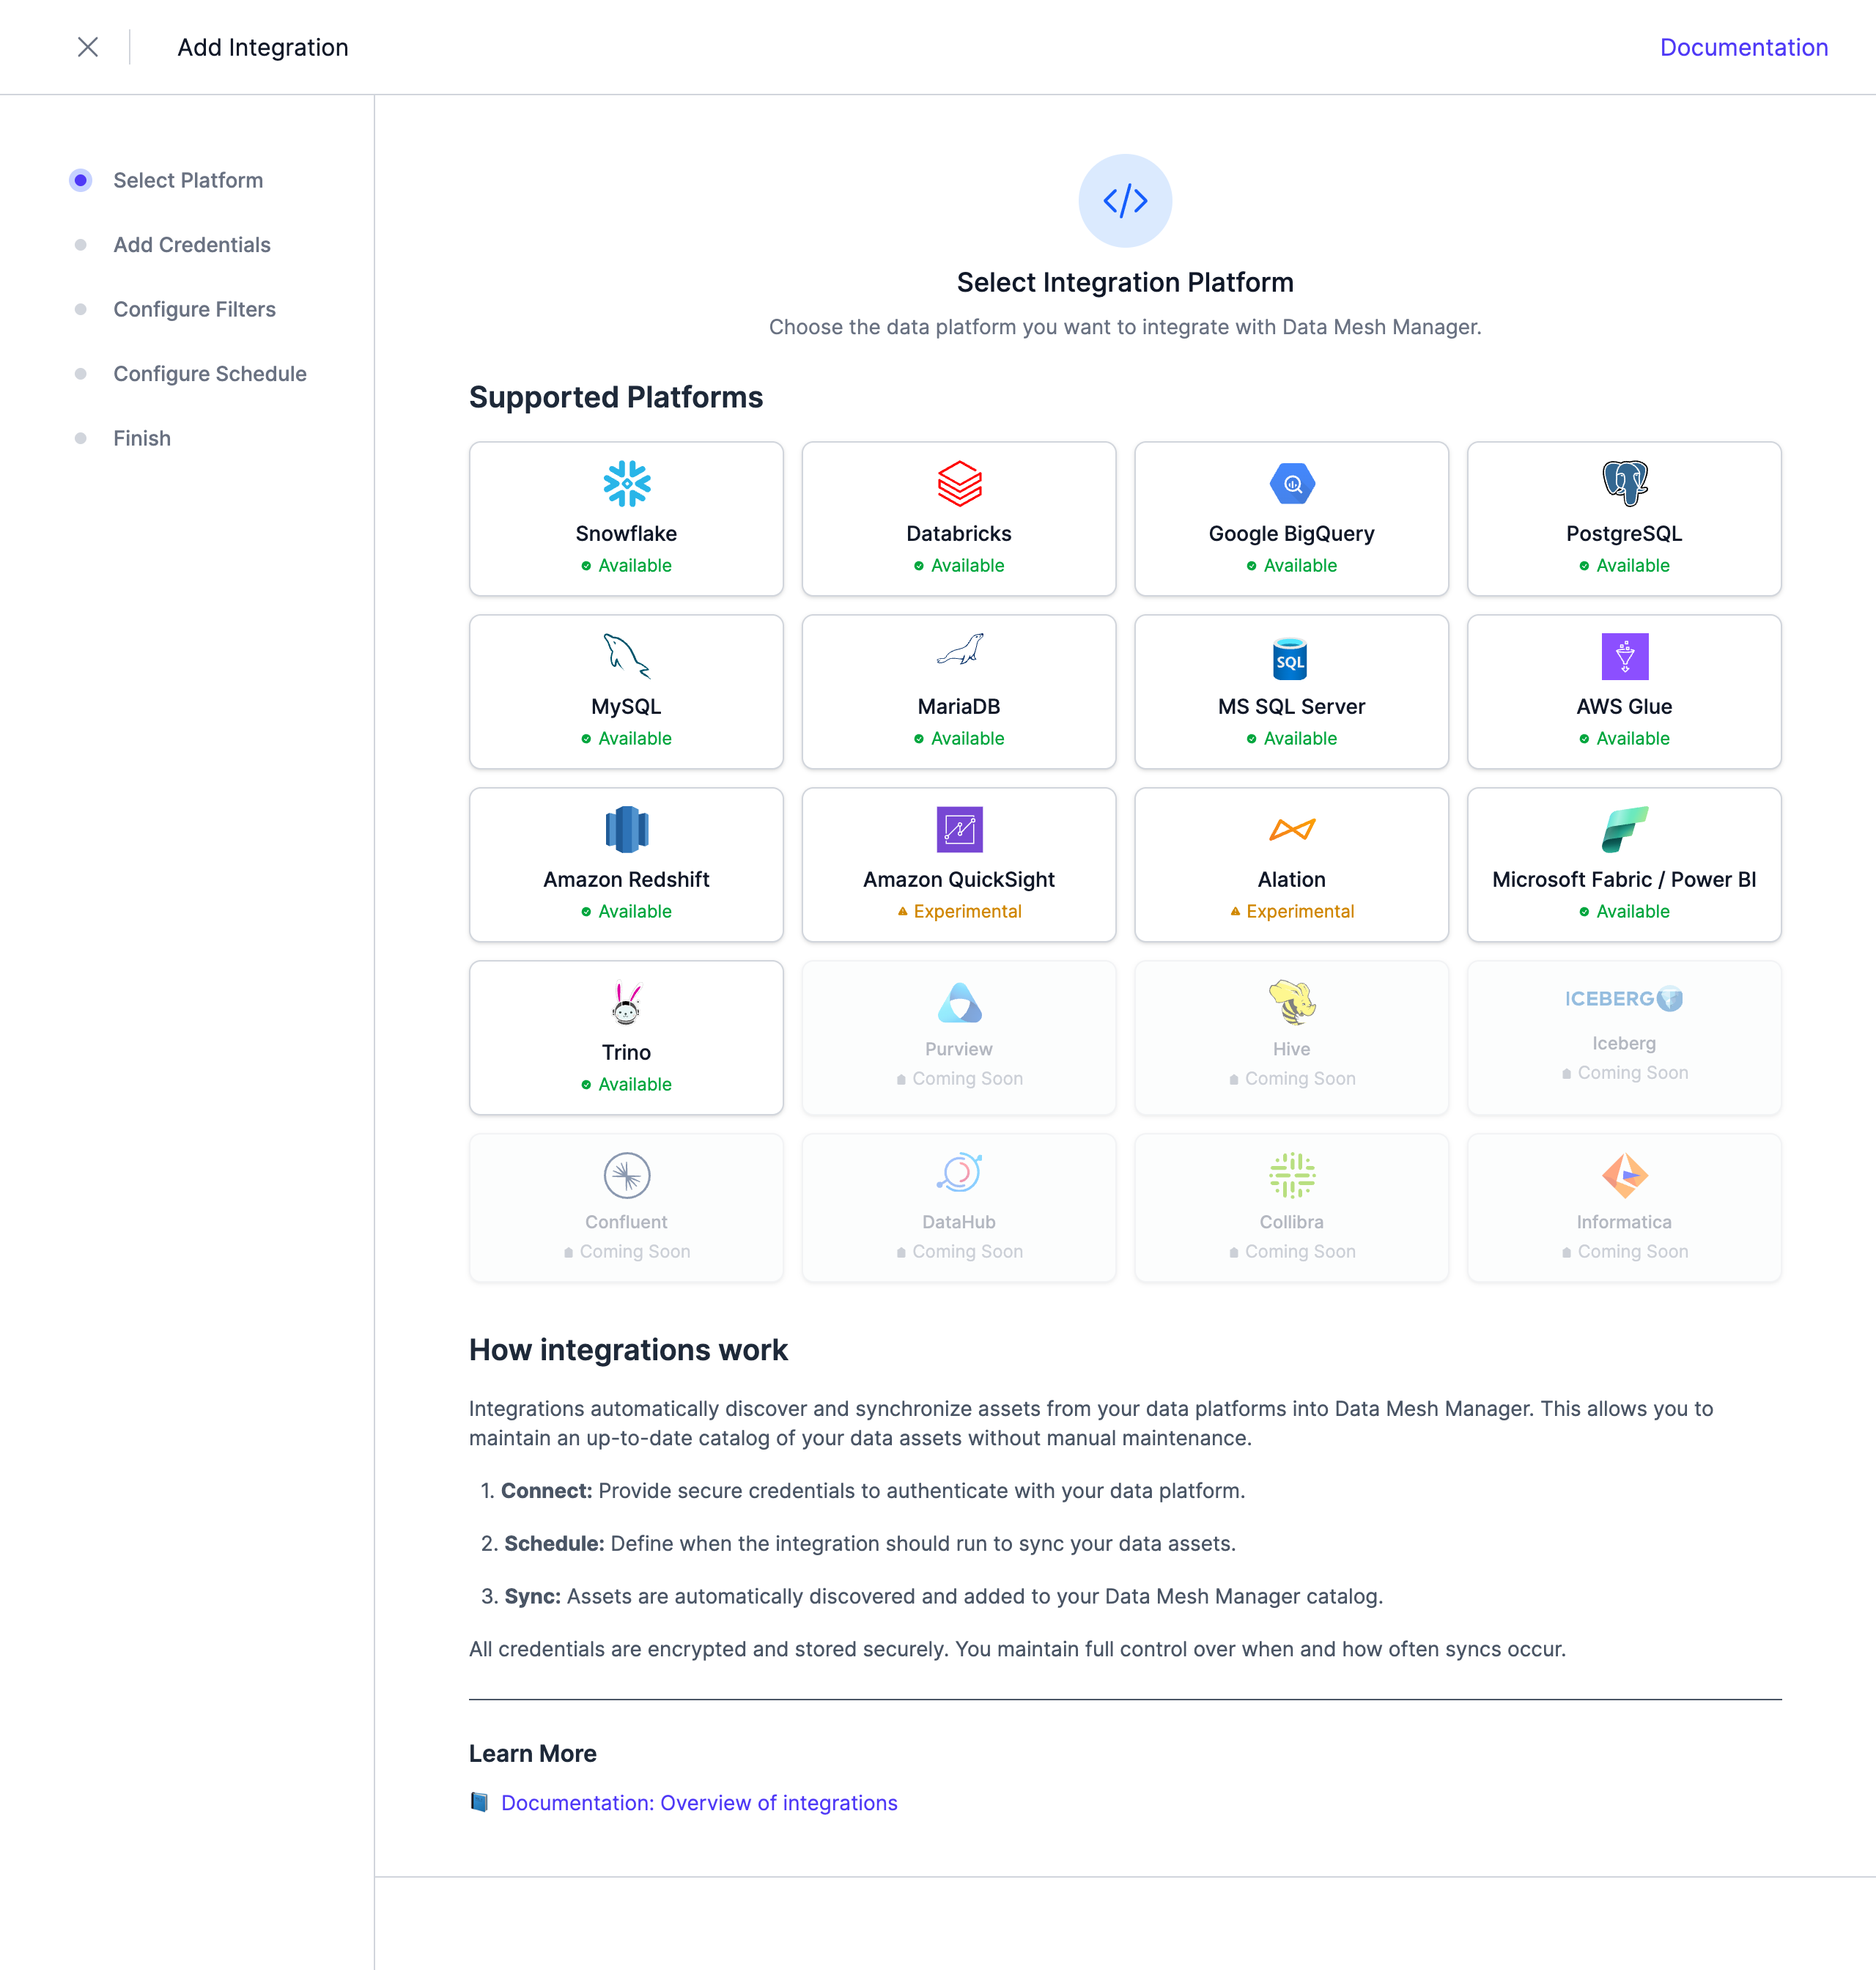Viewport: 1876px width, 1970px height.
Task: Click the Iceberg logo icon
Action: [1624, 998]
